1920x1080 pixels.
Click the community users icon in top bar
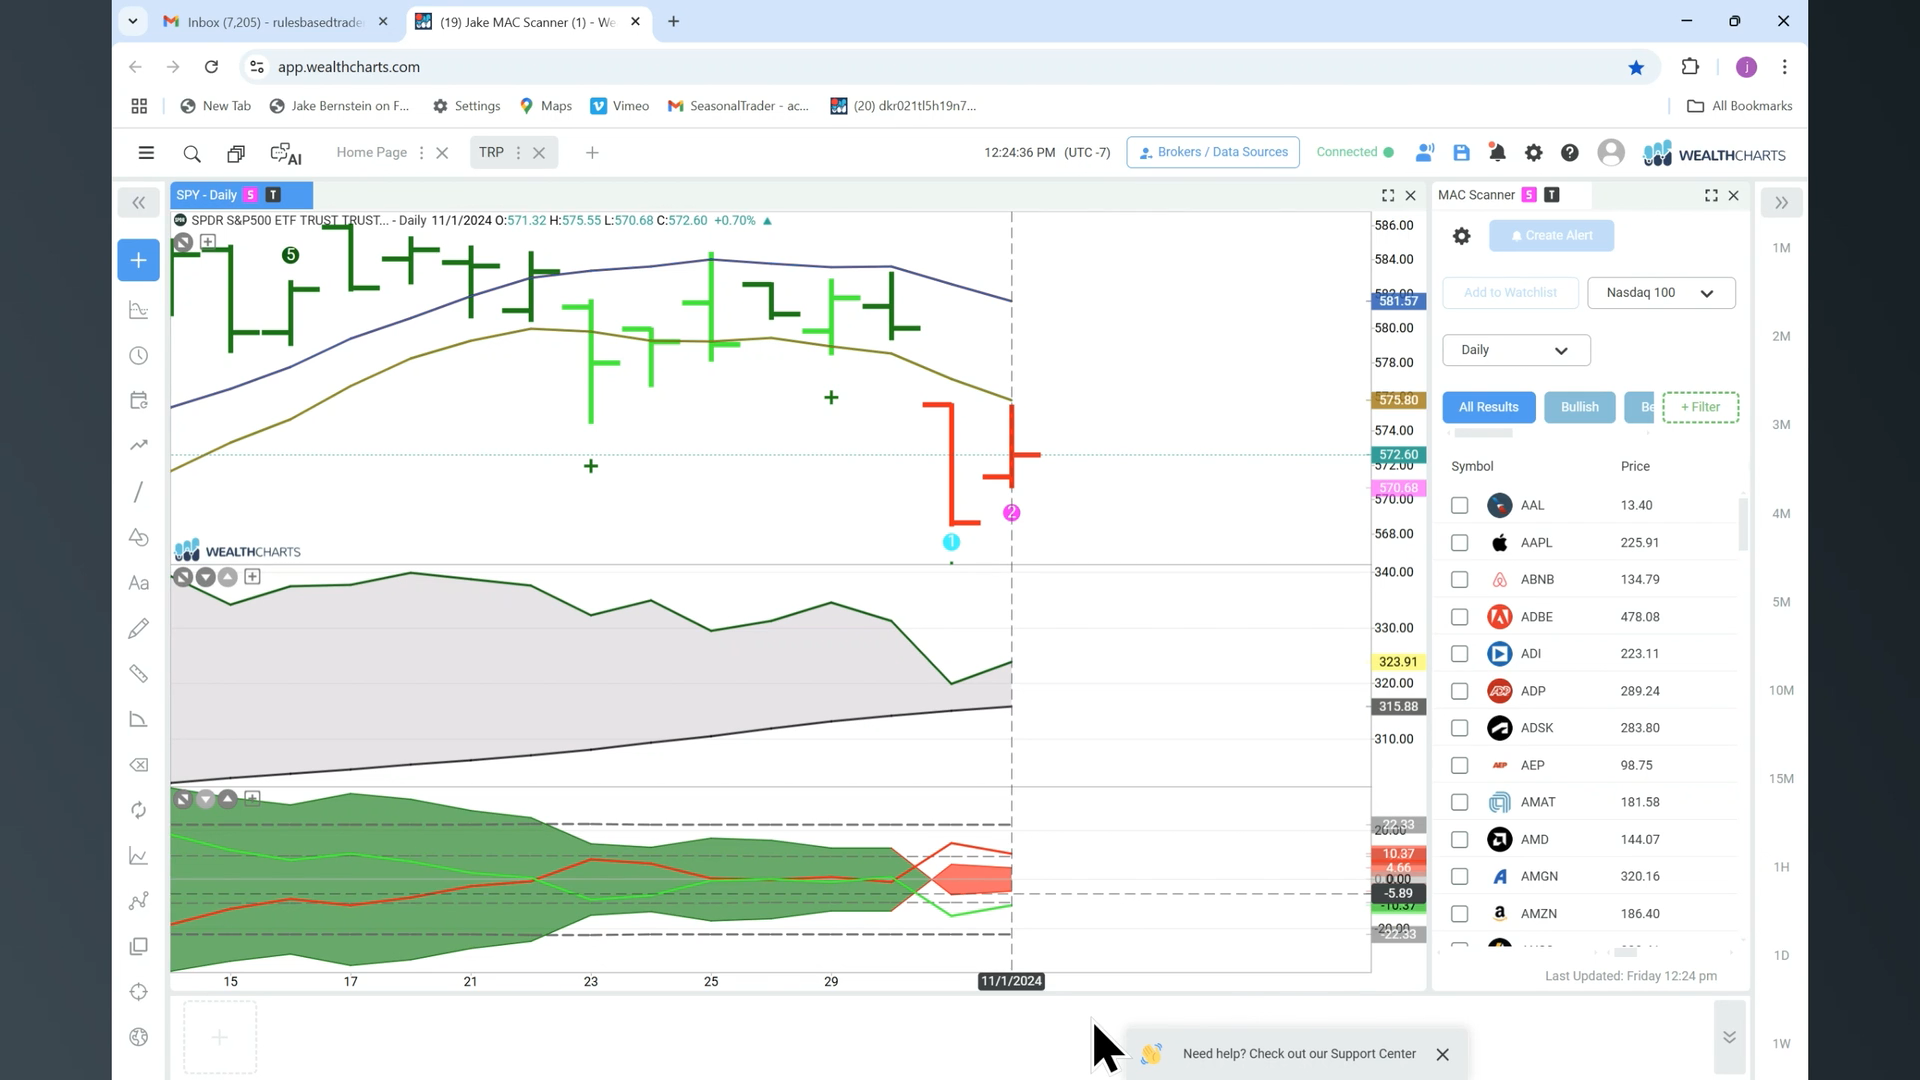point(1425,153)
